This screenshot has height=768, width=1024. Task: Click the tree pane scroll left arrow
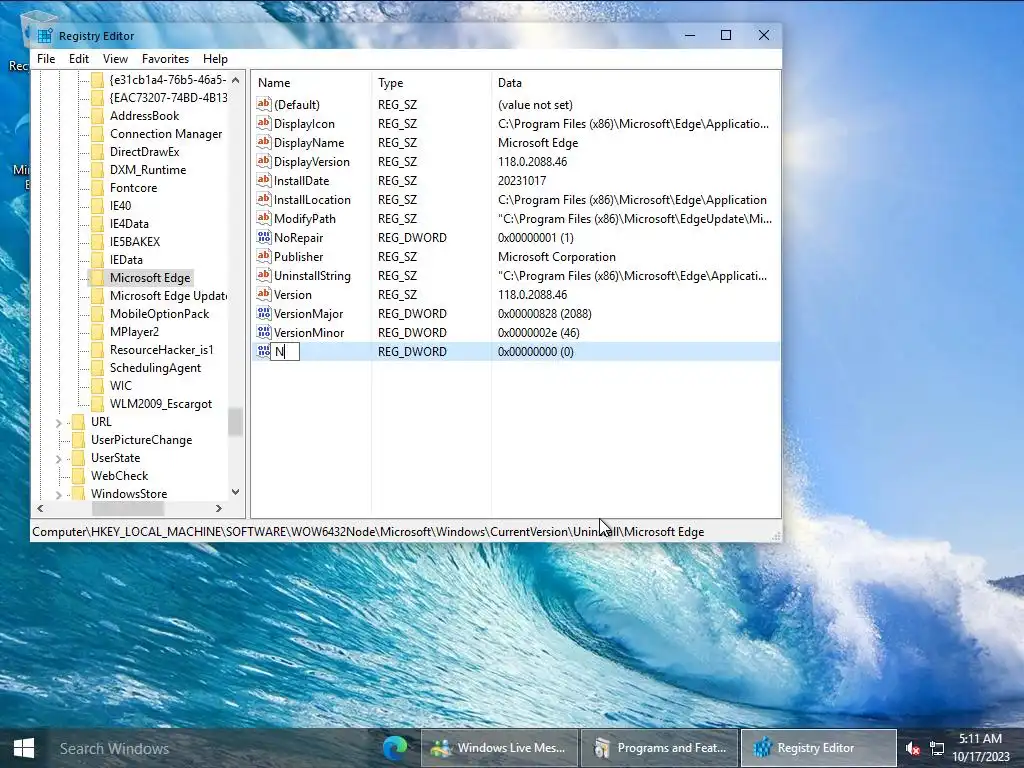[40, 508]
